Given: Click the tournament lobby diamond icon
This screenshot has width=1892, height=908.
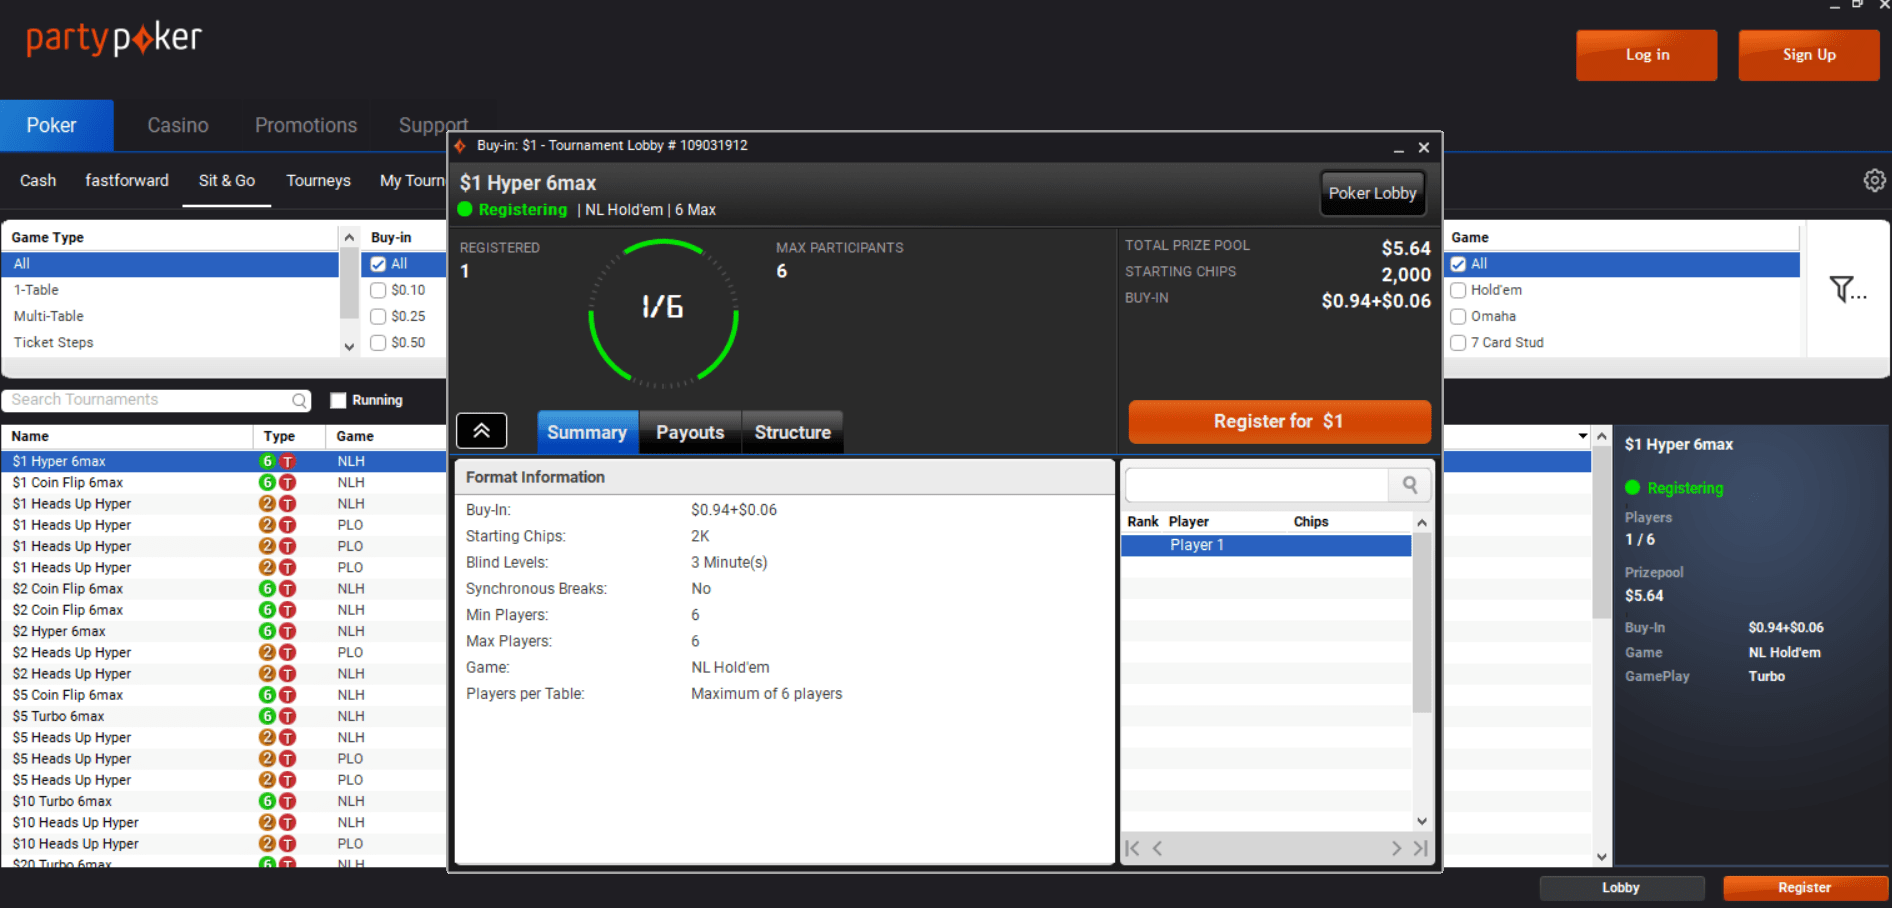Looking at the screenshot, I should [460, 146].
